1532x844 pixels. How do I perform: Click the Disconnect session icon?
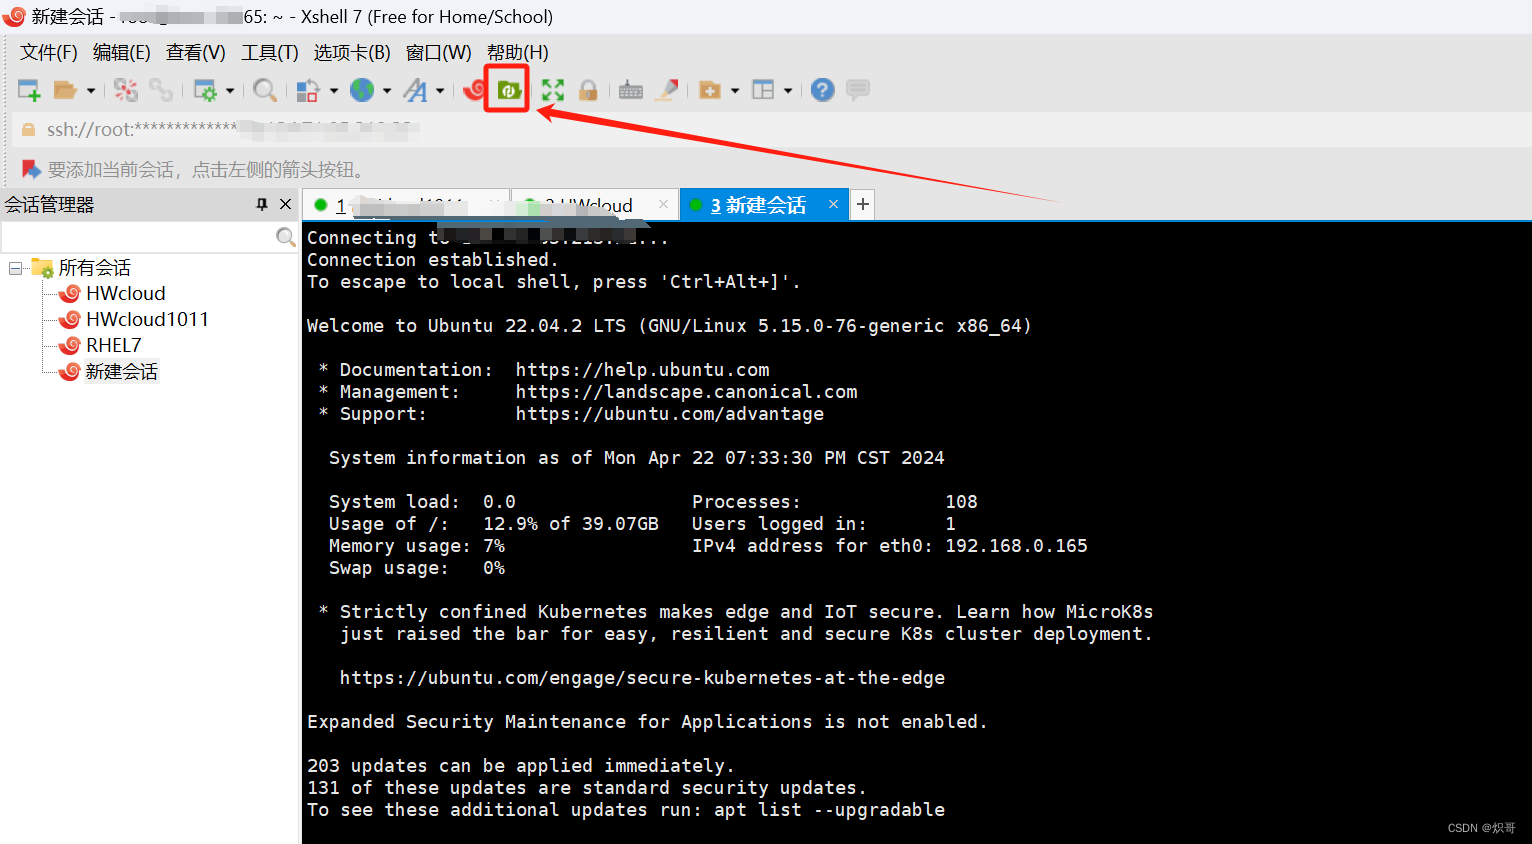point(126,90)
